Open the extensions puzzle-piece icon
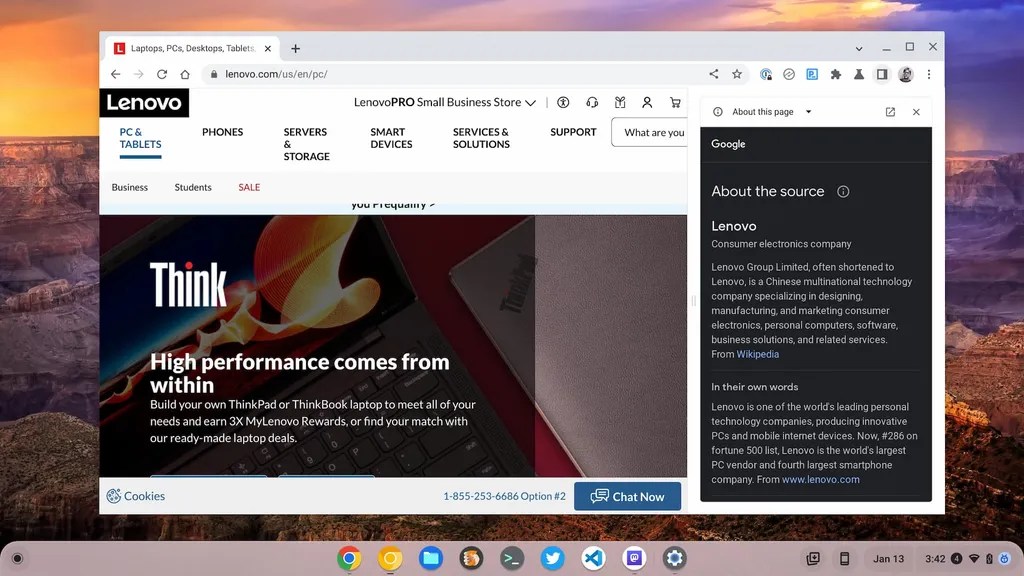Screen dimensions: 1024x576 click(x=836, y=74)
